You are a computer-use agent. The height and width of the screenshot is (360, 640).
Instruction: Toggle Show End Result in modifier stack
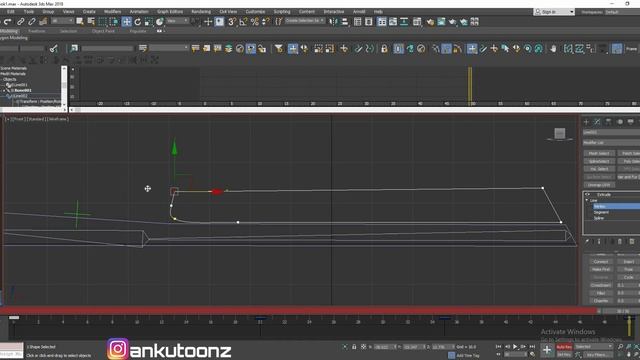click(599, 242)
